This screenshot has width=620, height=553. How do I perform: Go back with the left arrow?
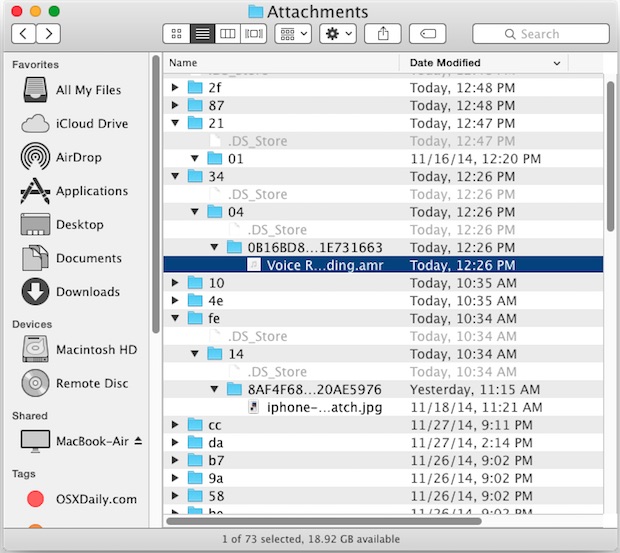(x=24, y=34)
